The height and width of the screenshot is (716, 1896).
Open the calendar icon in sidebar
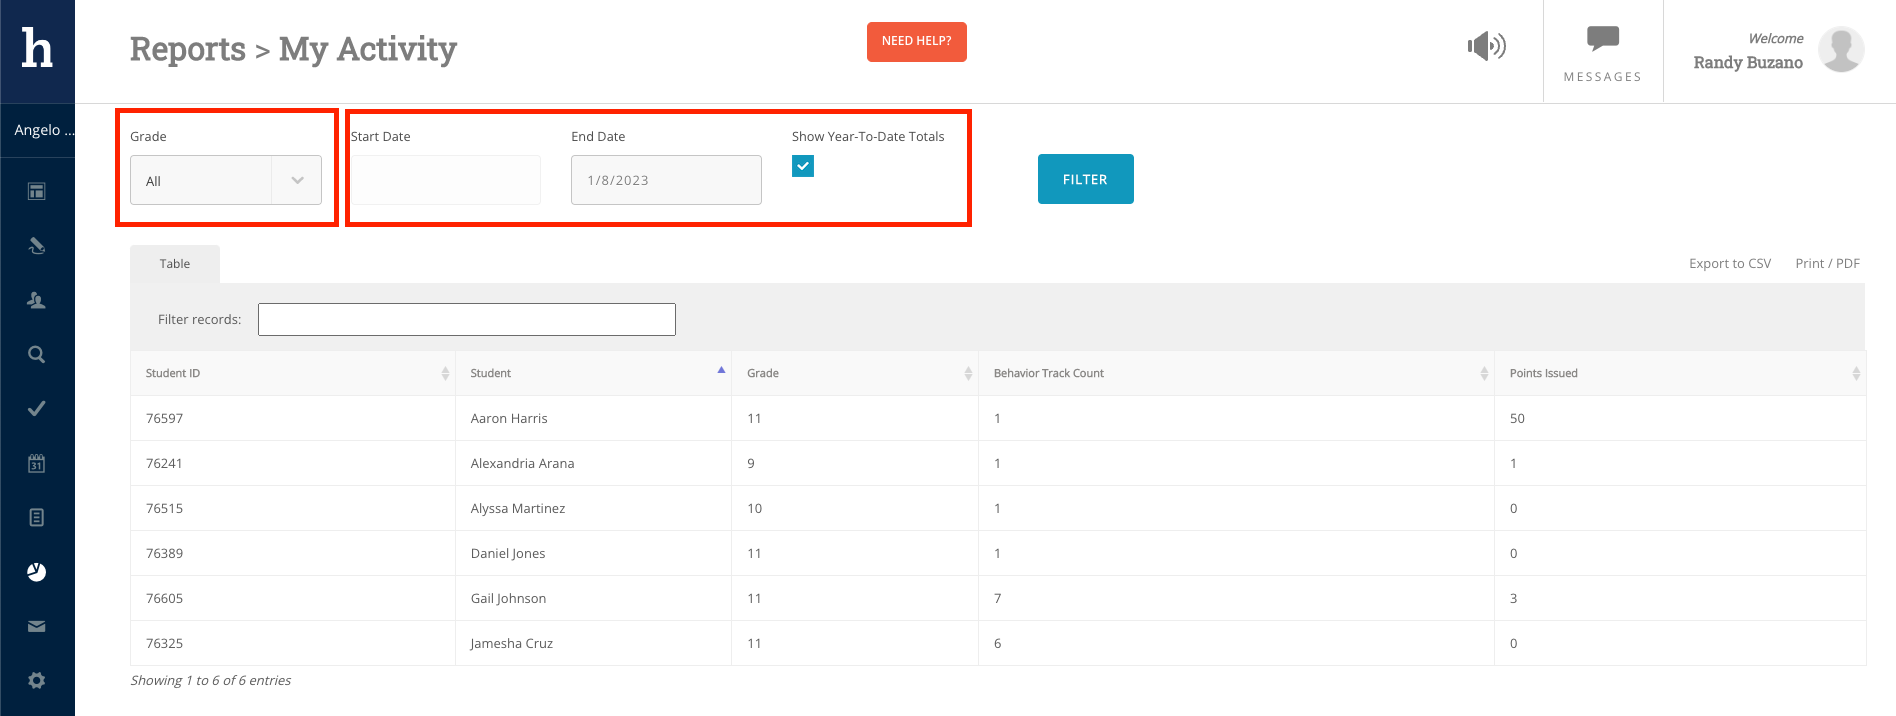tap(37, 463)
